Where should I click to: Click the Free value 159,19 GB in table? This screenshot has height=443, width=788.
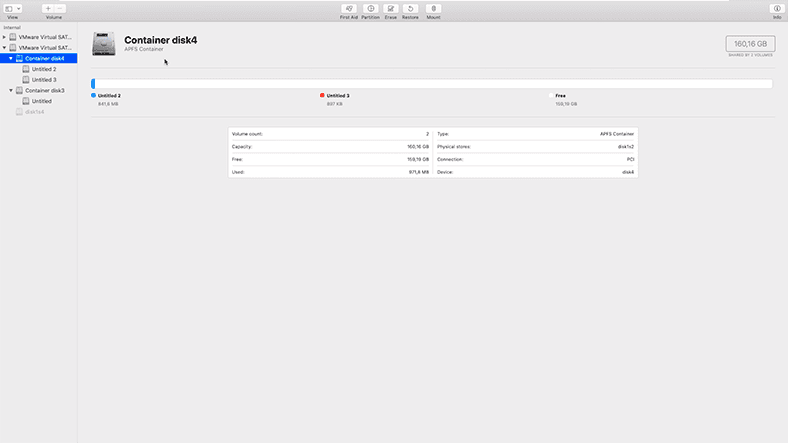[418, 159]
